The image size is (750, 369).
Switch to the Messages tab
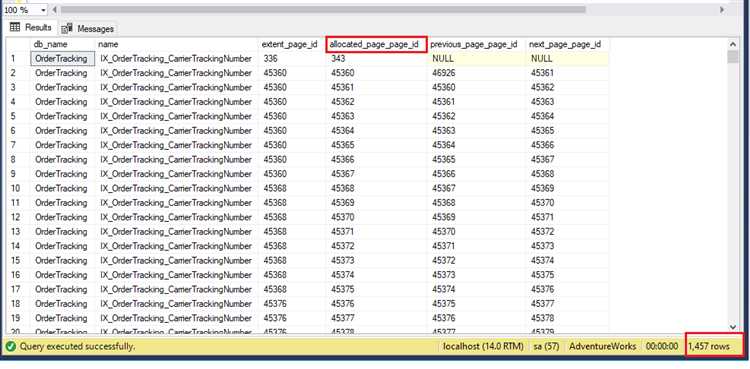(x=88, y=29)
